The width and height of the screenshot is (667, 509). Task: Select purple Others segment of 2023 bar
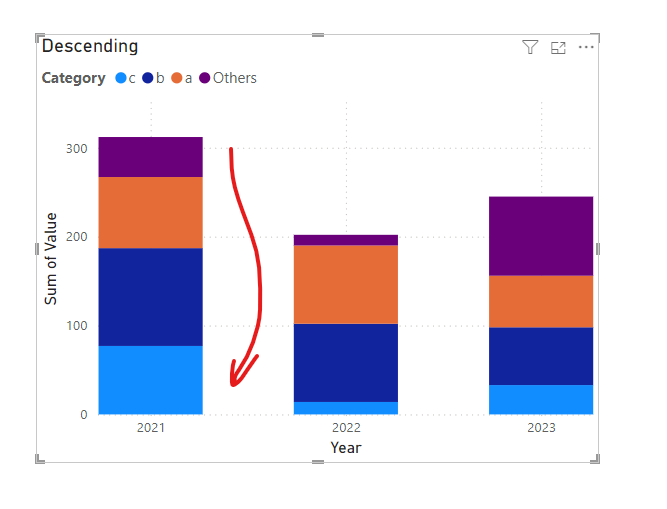coord(541,236)
